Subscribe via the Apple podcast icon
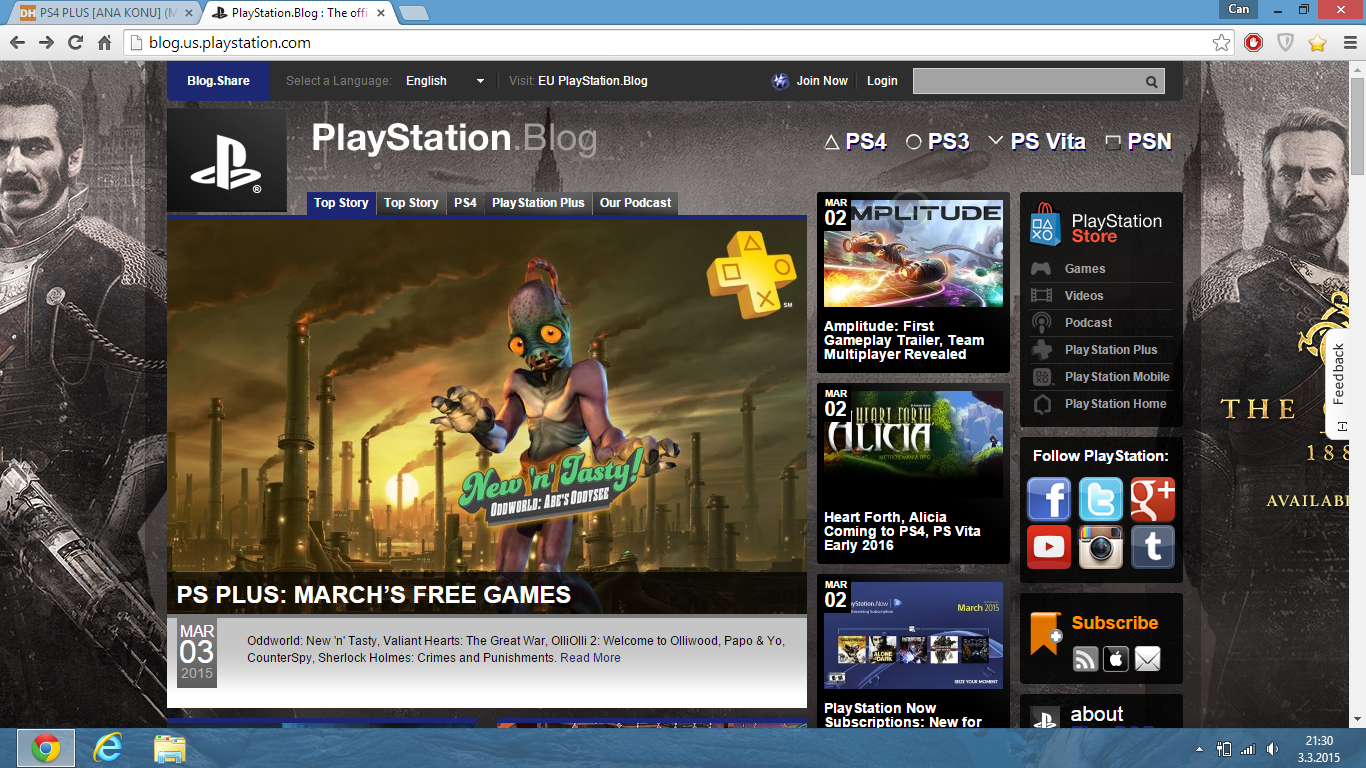1366x768 pixels. (x=1116, y=659)
